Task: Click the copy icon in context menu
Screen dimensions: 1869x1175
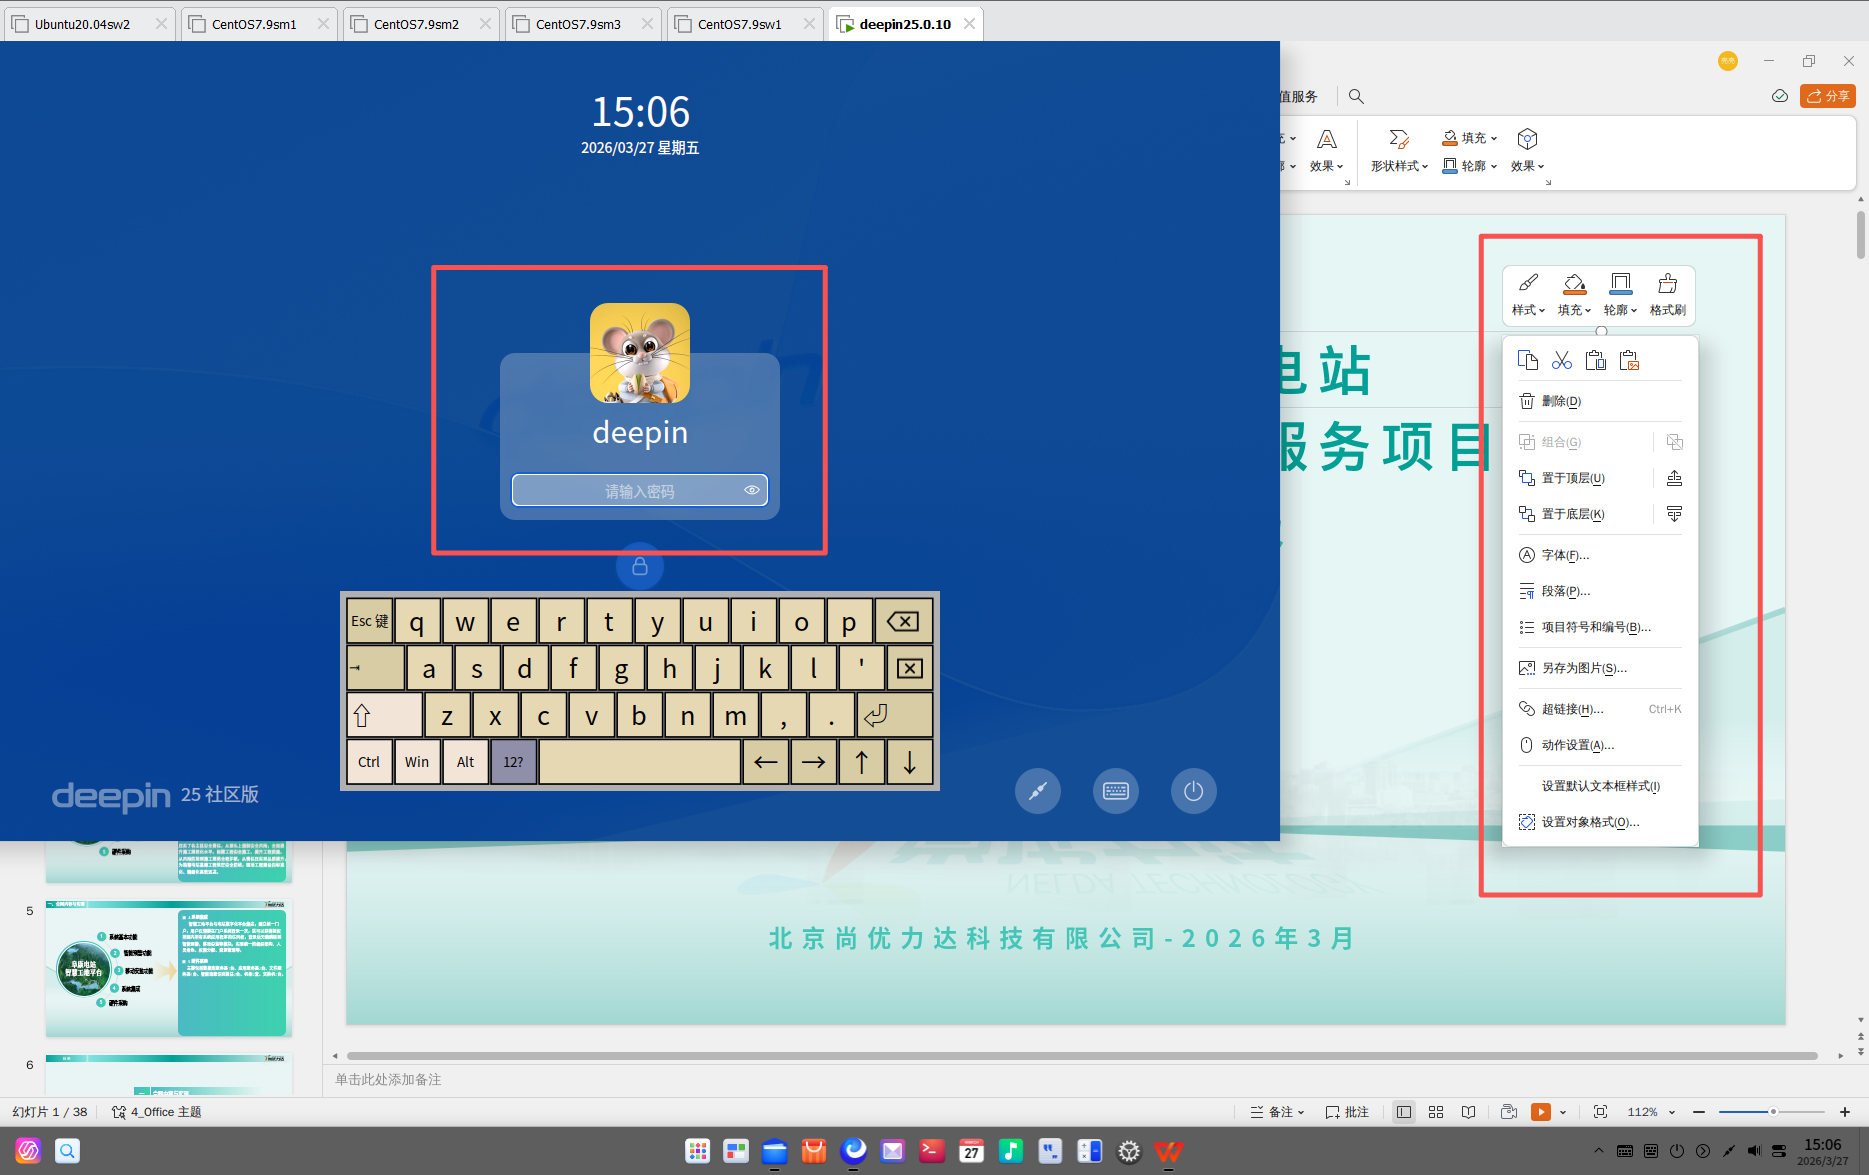Action: 1527,360
